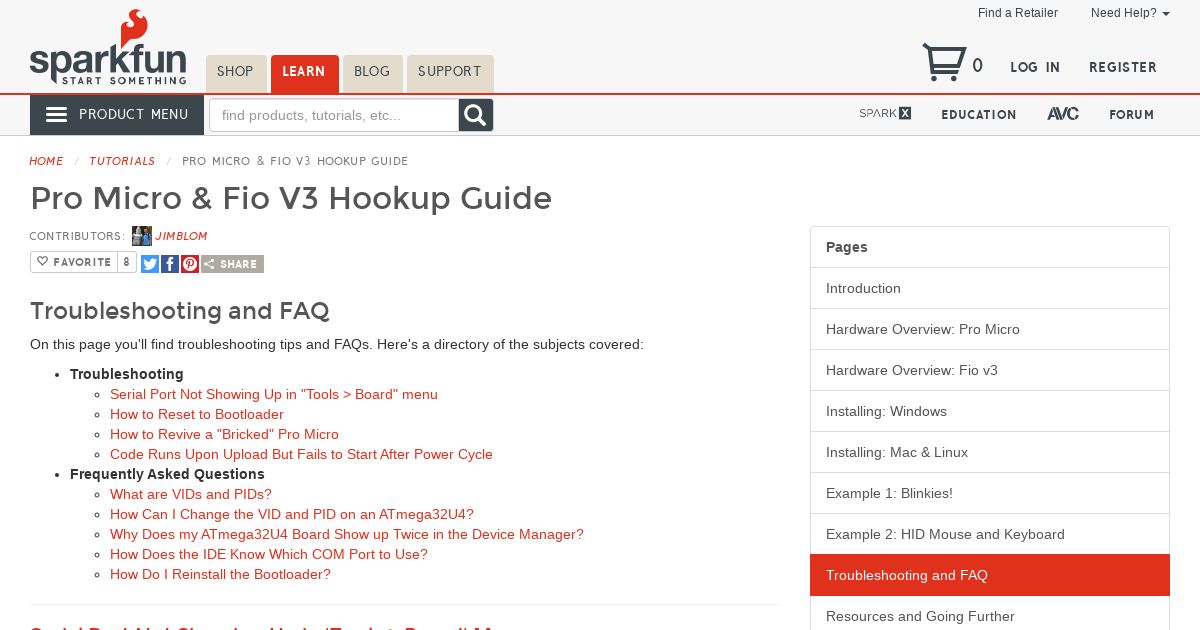Screen dimensions: 1200x630
Task: Click Register
Action: [x=1123, y=67]
